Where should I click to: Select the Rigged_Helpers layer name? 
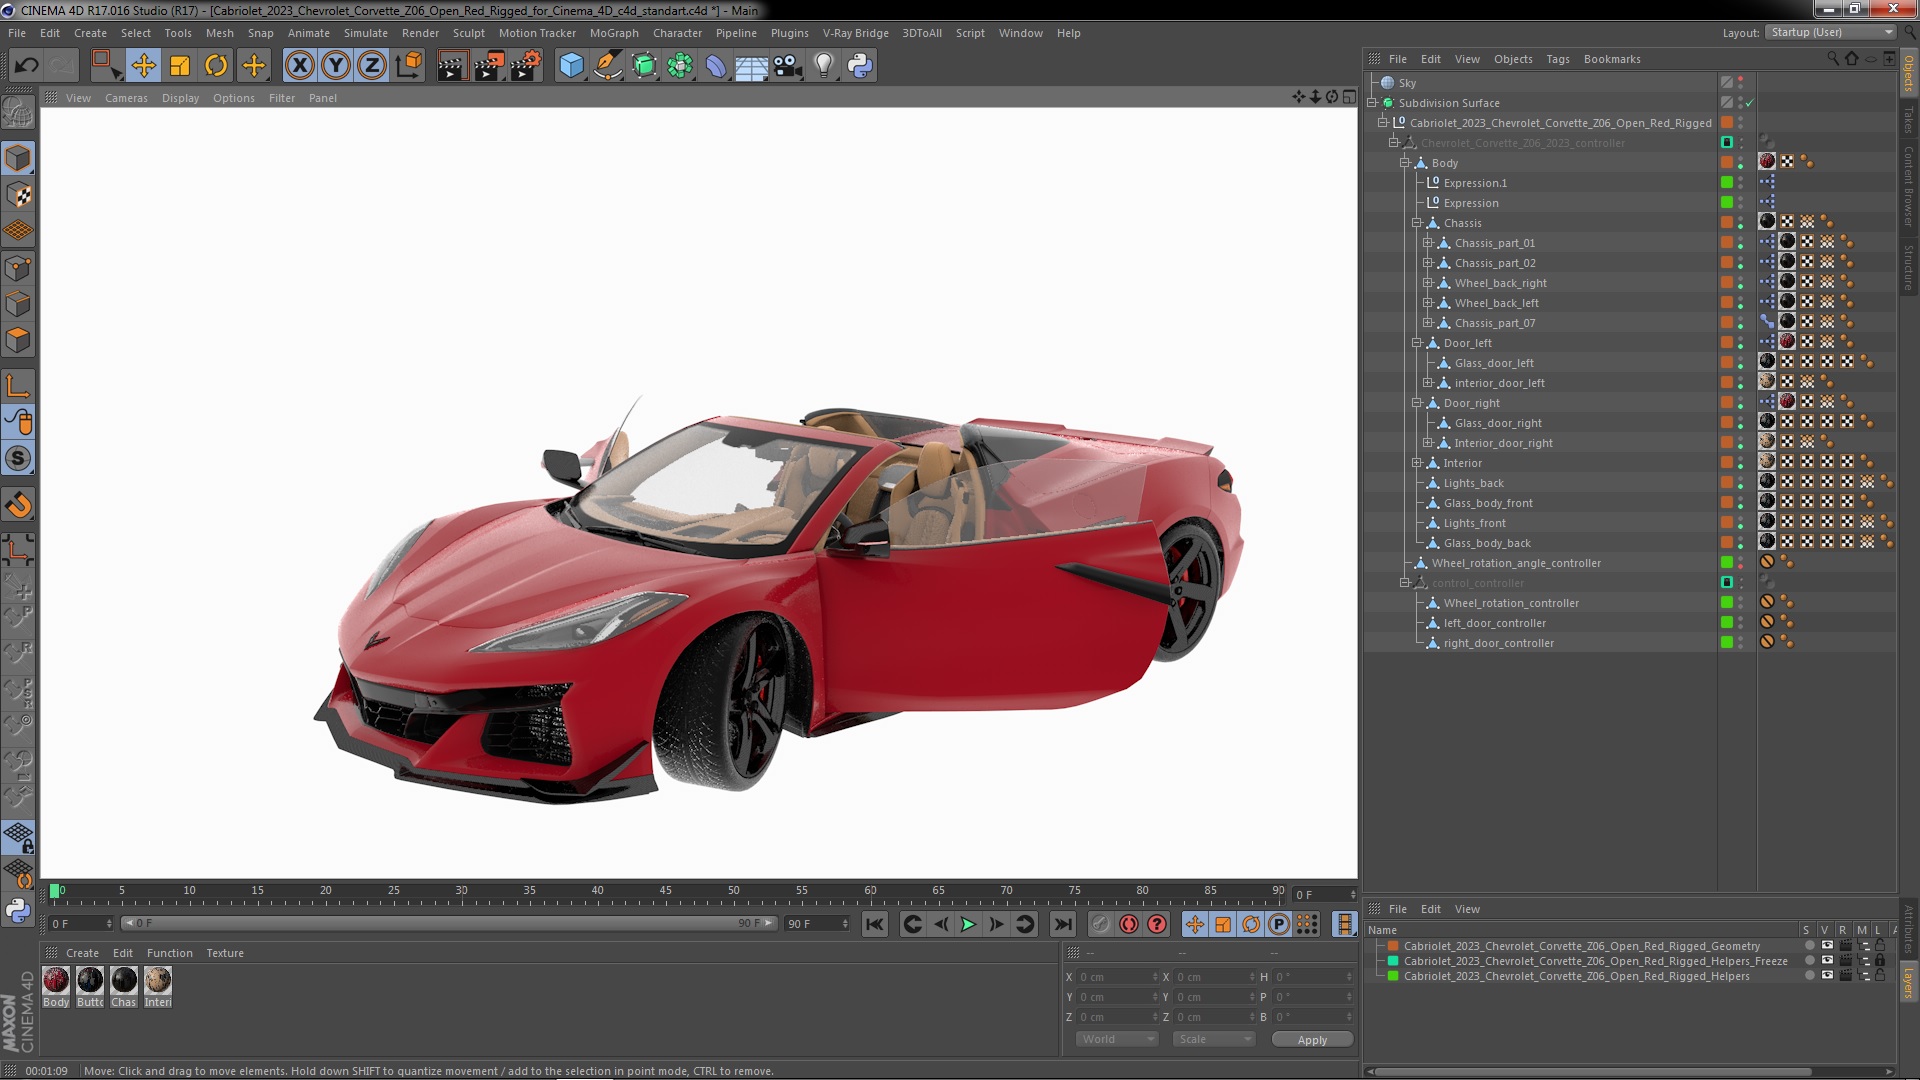click(x=1576, y=976)
